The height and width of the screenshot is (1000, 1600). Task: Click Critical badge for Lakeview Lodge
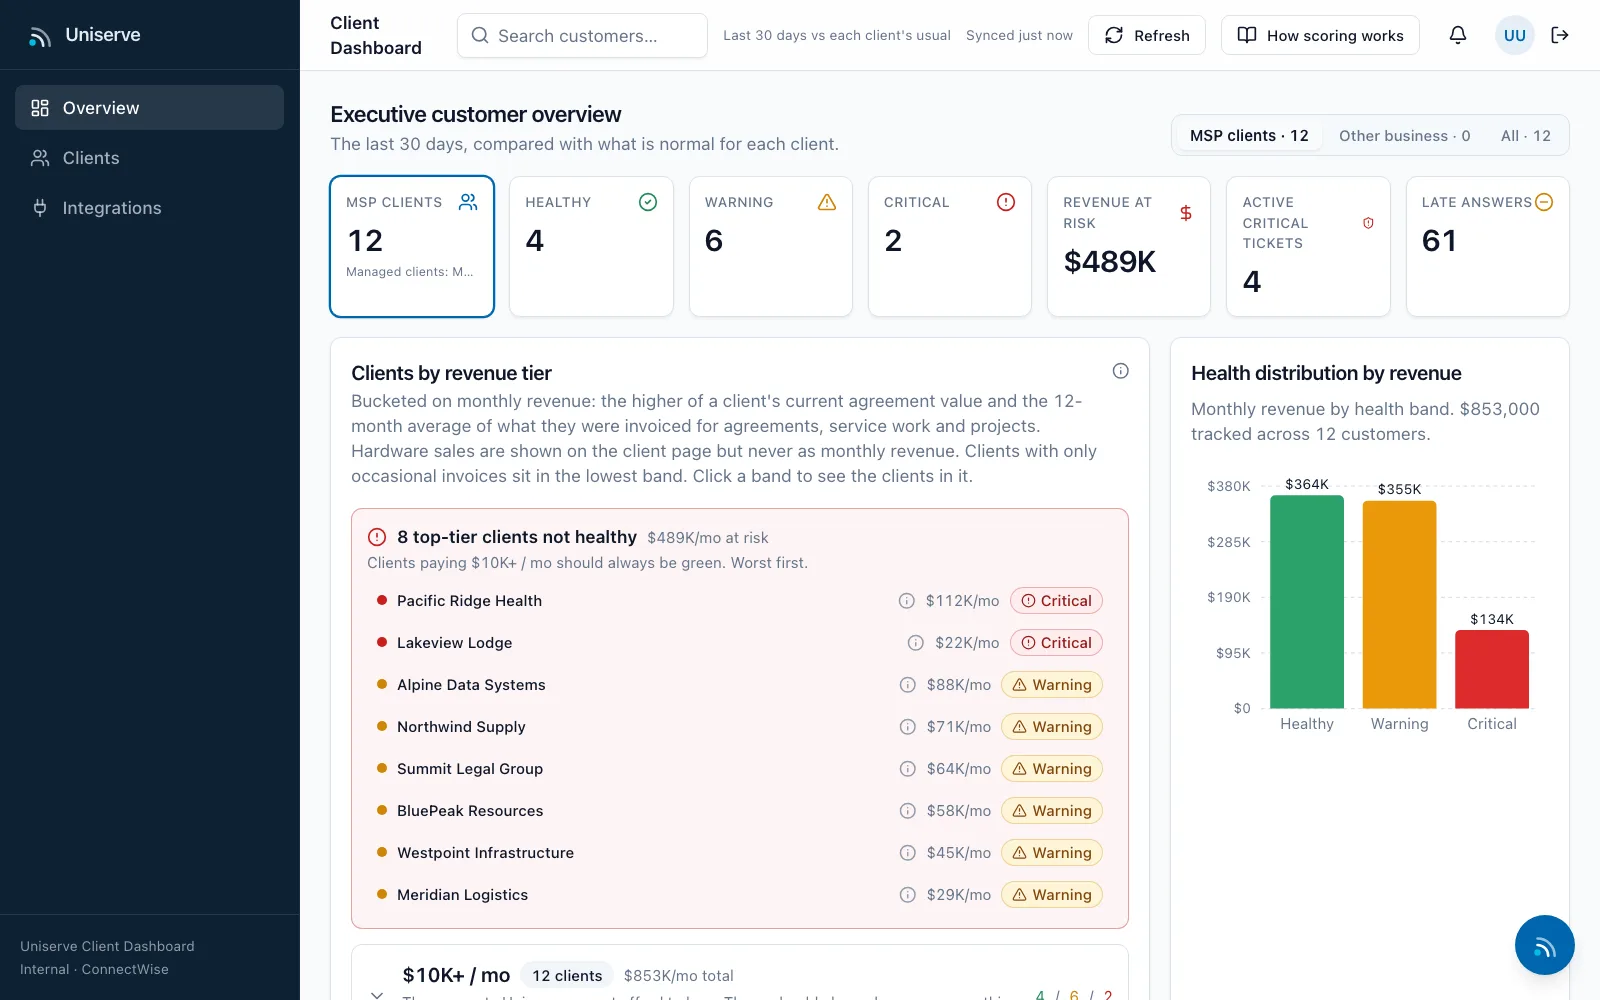[x=1056, y=643]
